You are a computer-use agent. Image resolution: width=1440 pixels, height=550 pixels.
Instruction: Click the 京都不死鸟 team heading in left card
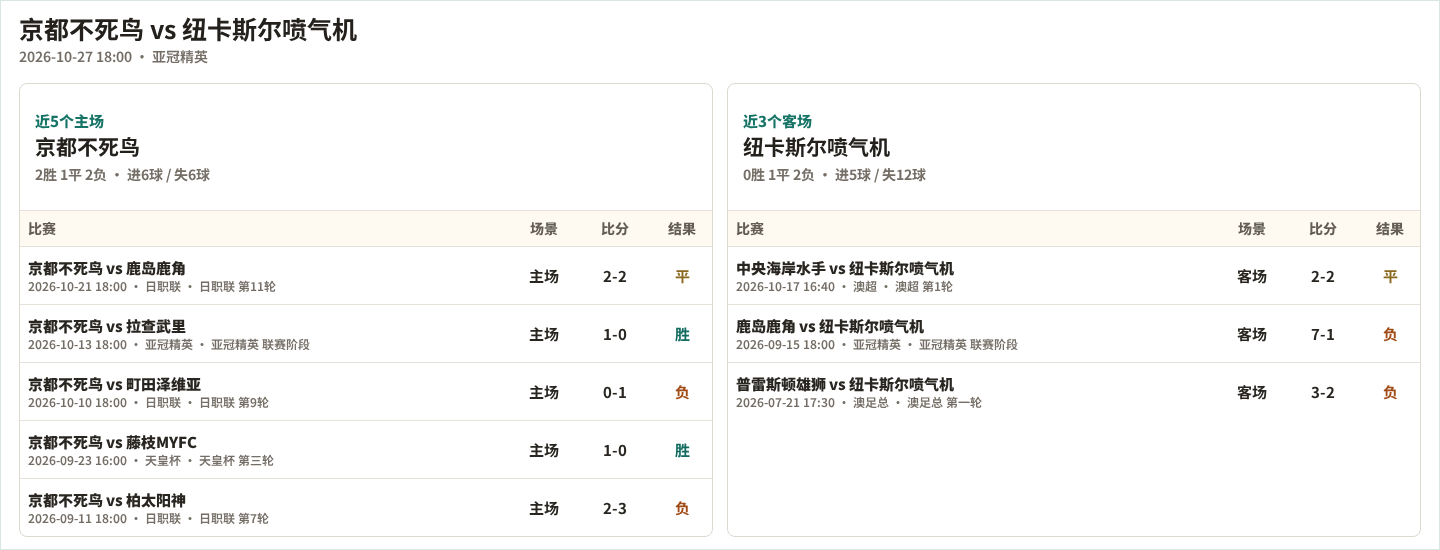[x=87, y=148]
